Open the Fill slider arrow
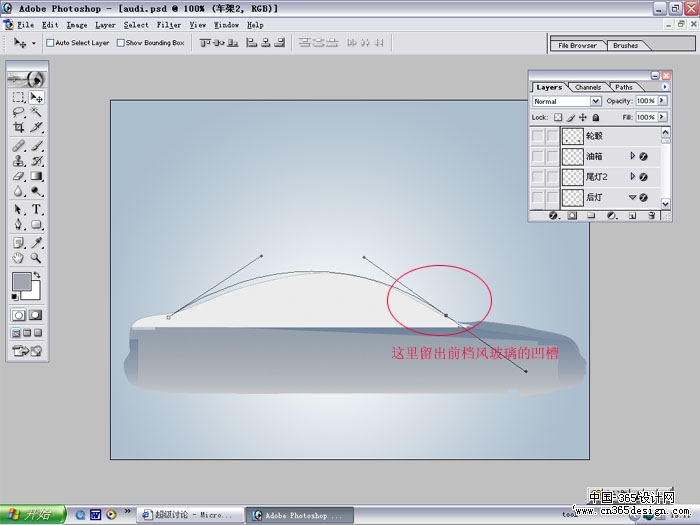The image size is (700, 525). coord(662,117)
